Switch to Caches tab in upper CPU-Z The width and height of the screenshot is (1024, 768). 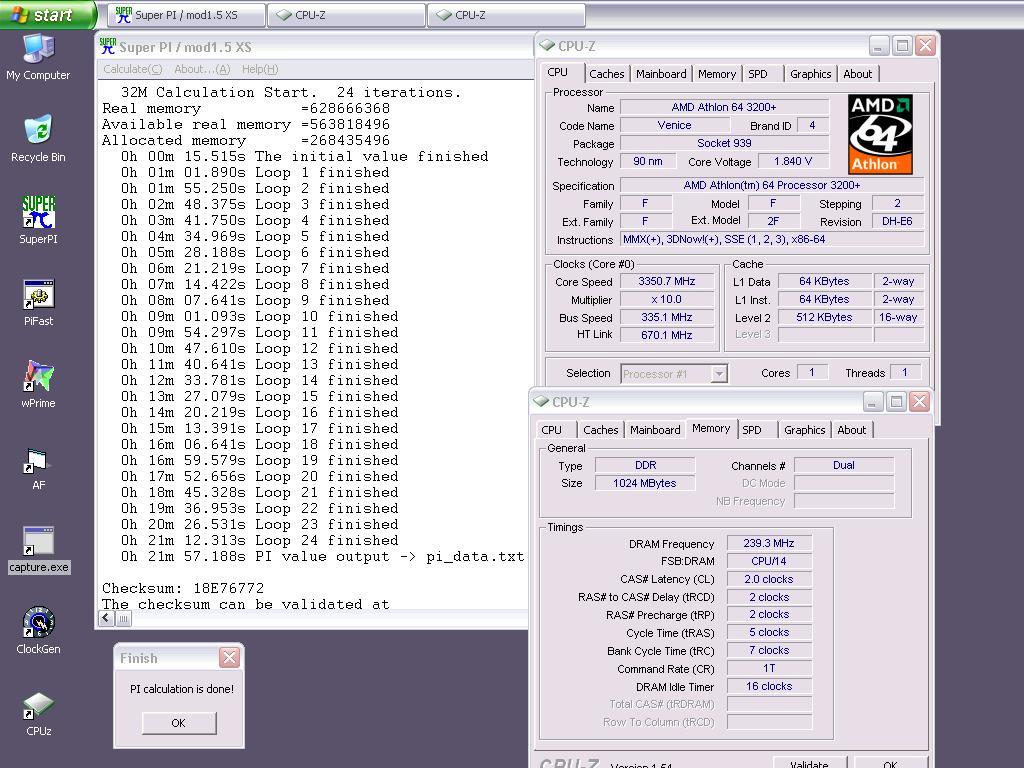[x=607, y=74]
